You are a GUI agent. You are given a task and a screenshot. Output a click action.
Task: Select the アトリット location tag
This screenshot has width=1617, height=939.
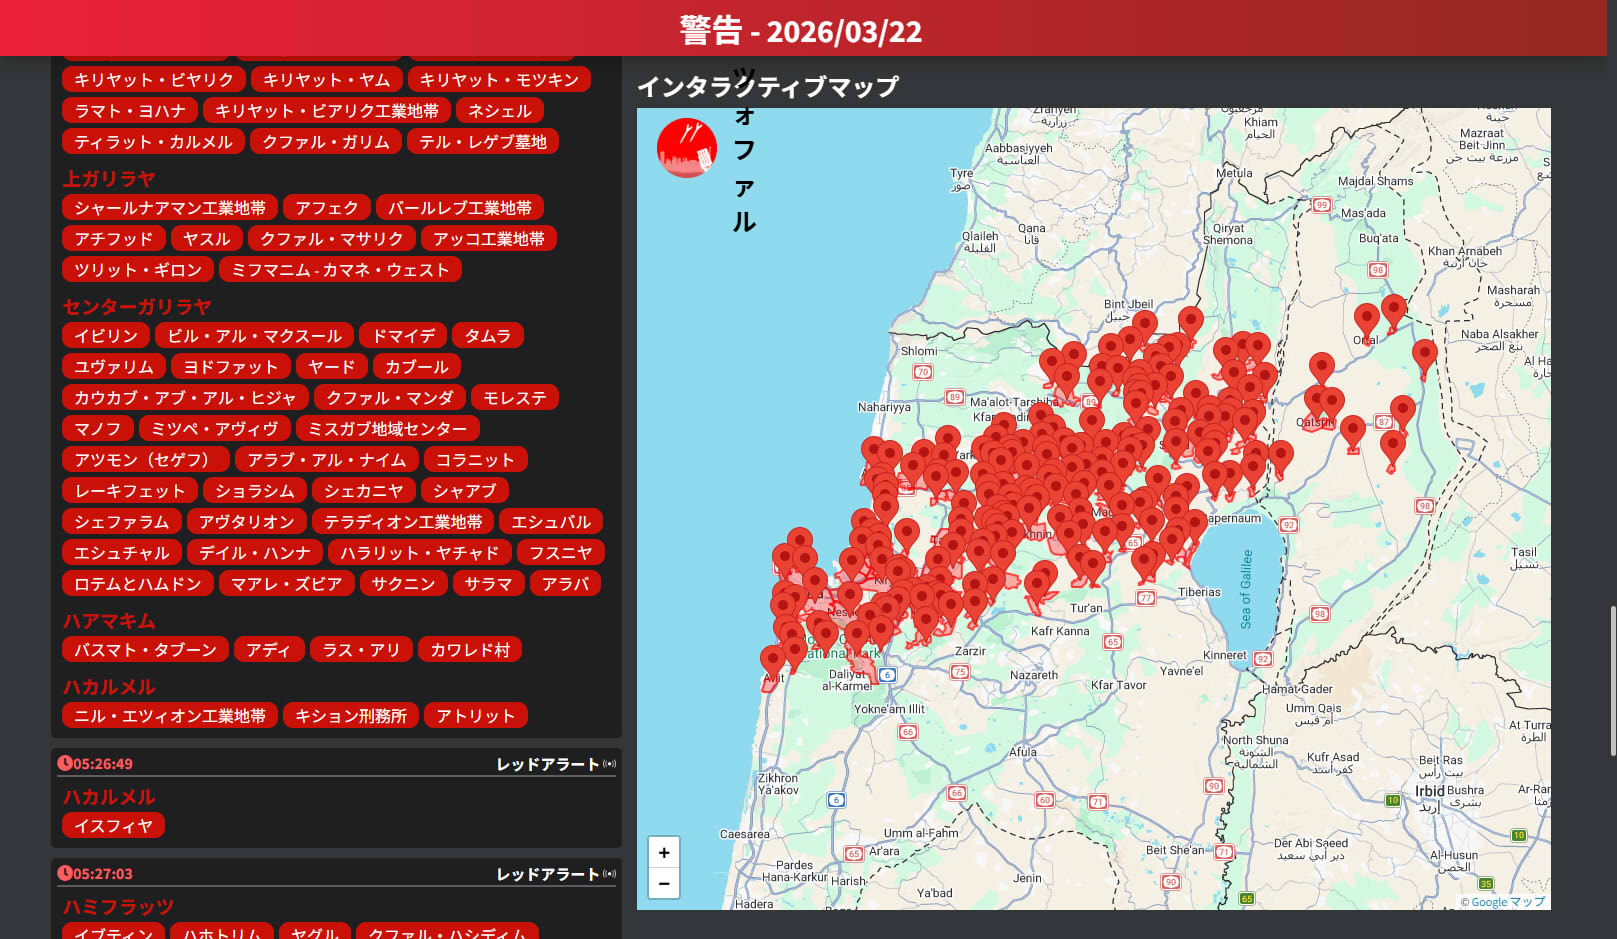(x=475, y=716)
